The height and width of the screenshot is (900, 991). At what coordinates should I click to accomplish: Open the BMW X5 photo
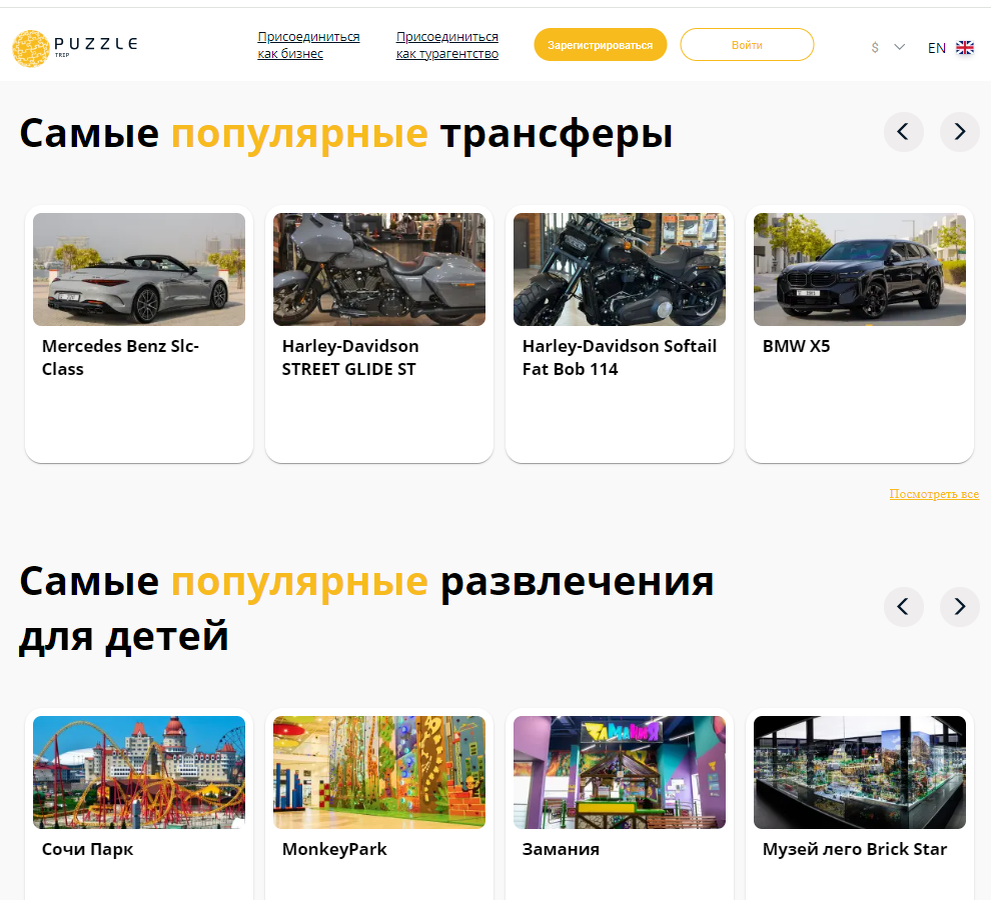[x=860, y=269]
